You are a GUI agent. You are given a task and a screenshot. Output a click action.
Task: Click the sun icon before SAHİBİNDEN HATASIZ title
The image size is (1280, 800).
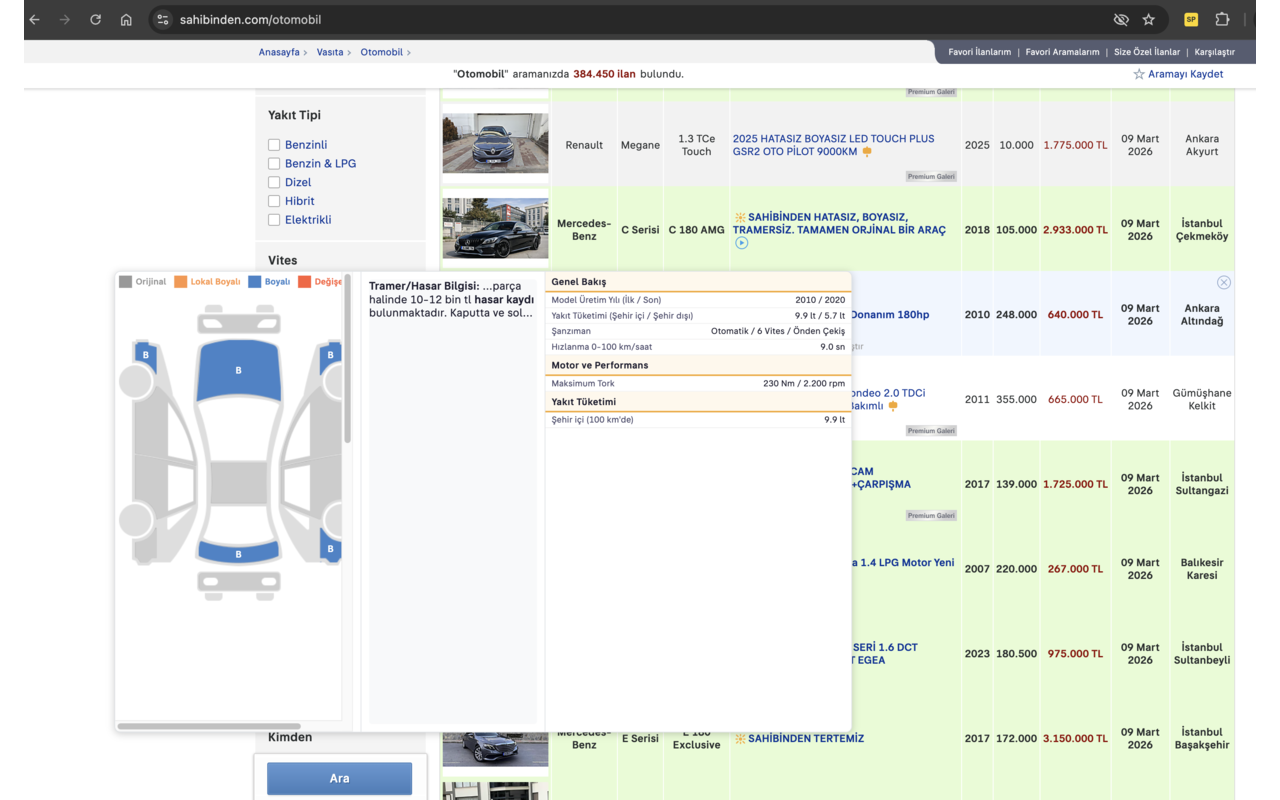coord(740,217)
